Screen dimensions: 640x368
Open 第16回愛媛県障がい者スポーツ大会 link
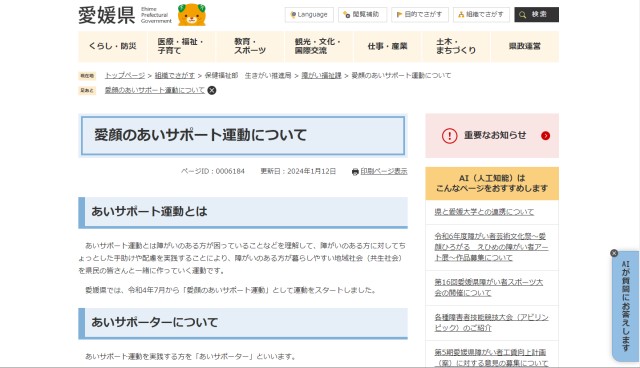489,287
